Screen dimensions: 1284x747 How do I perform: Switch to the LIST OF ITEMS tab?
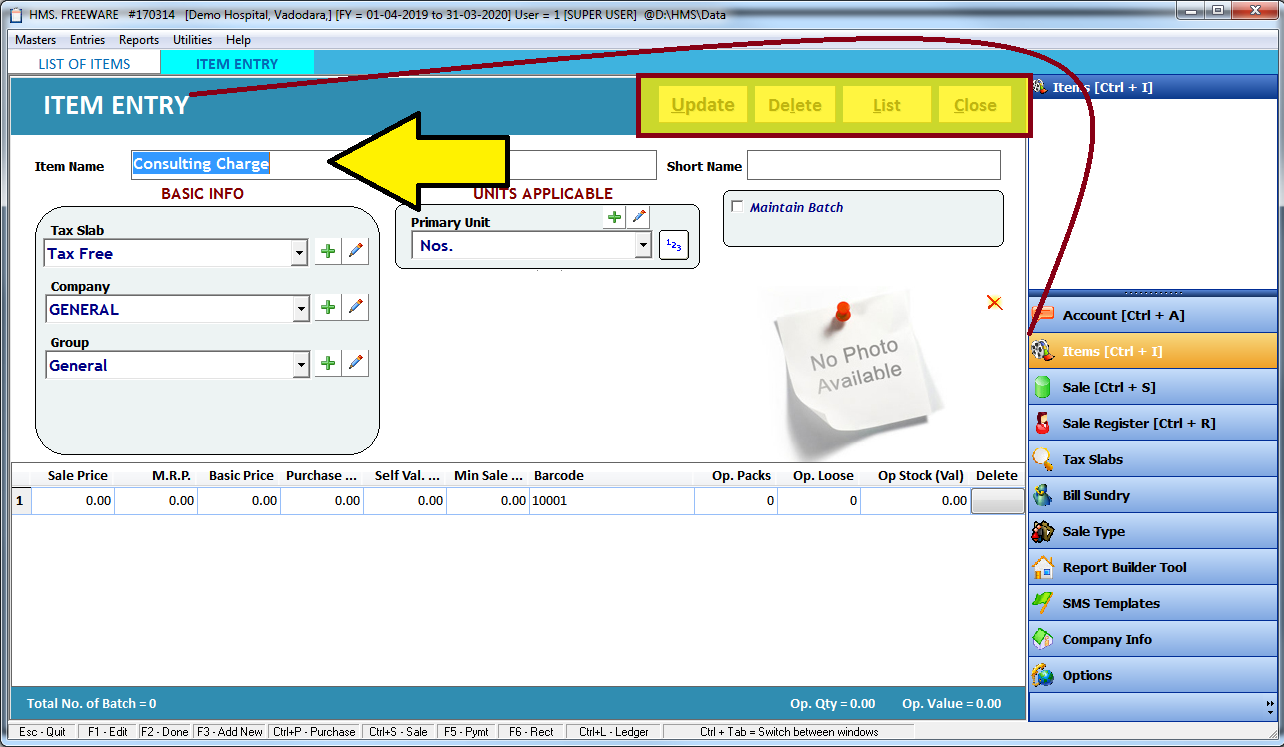point(83,62)
